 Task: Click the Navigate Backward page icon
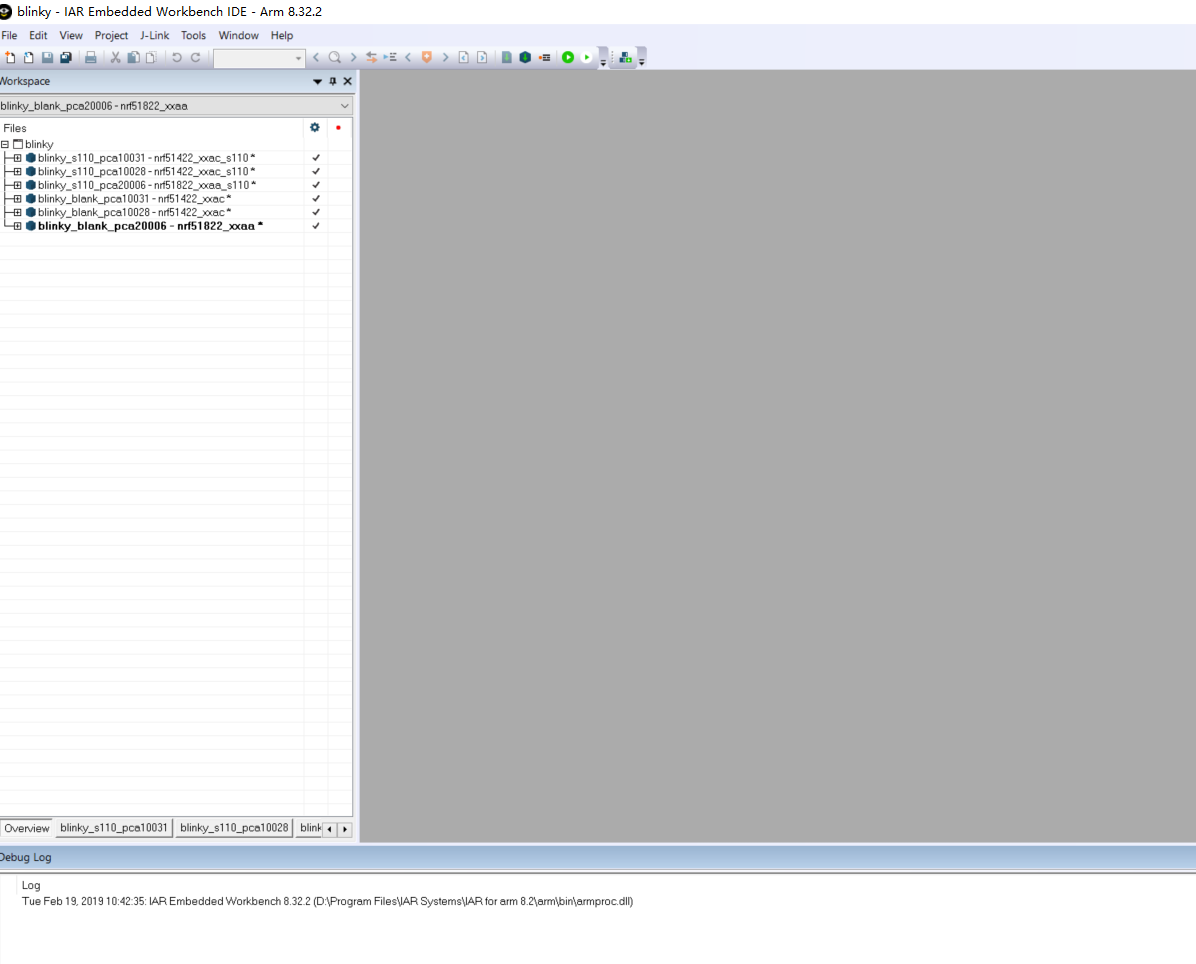click(x=464, y=57)
